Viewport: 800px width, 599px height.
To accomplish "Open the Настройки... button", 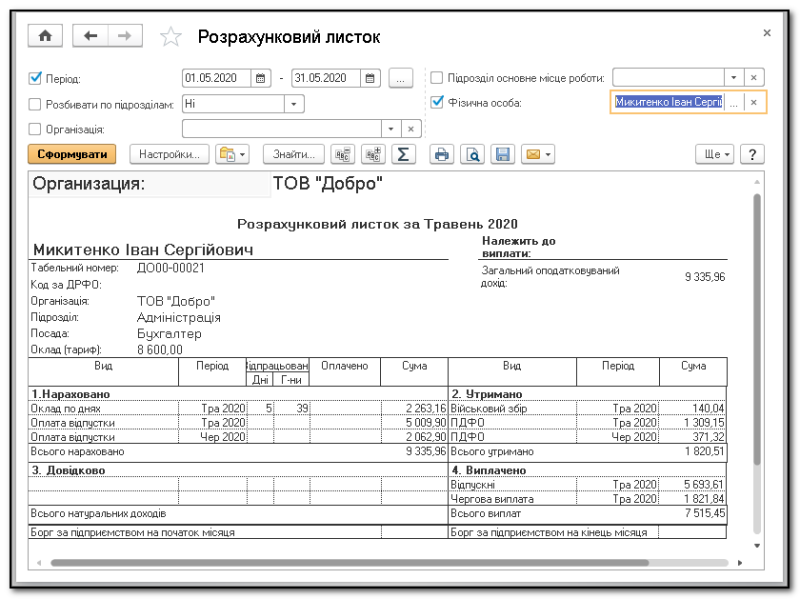I will (x=169, y=154).
